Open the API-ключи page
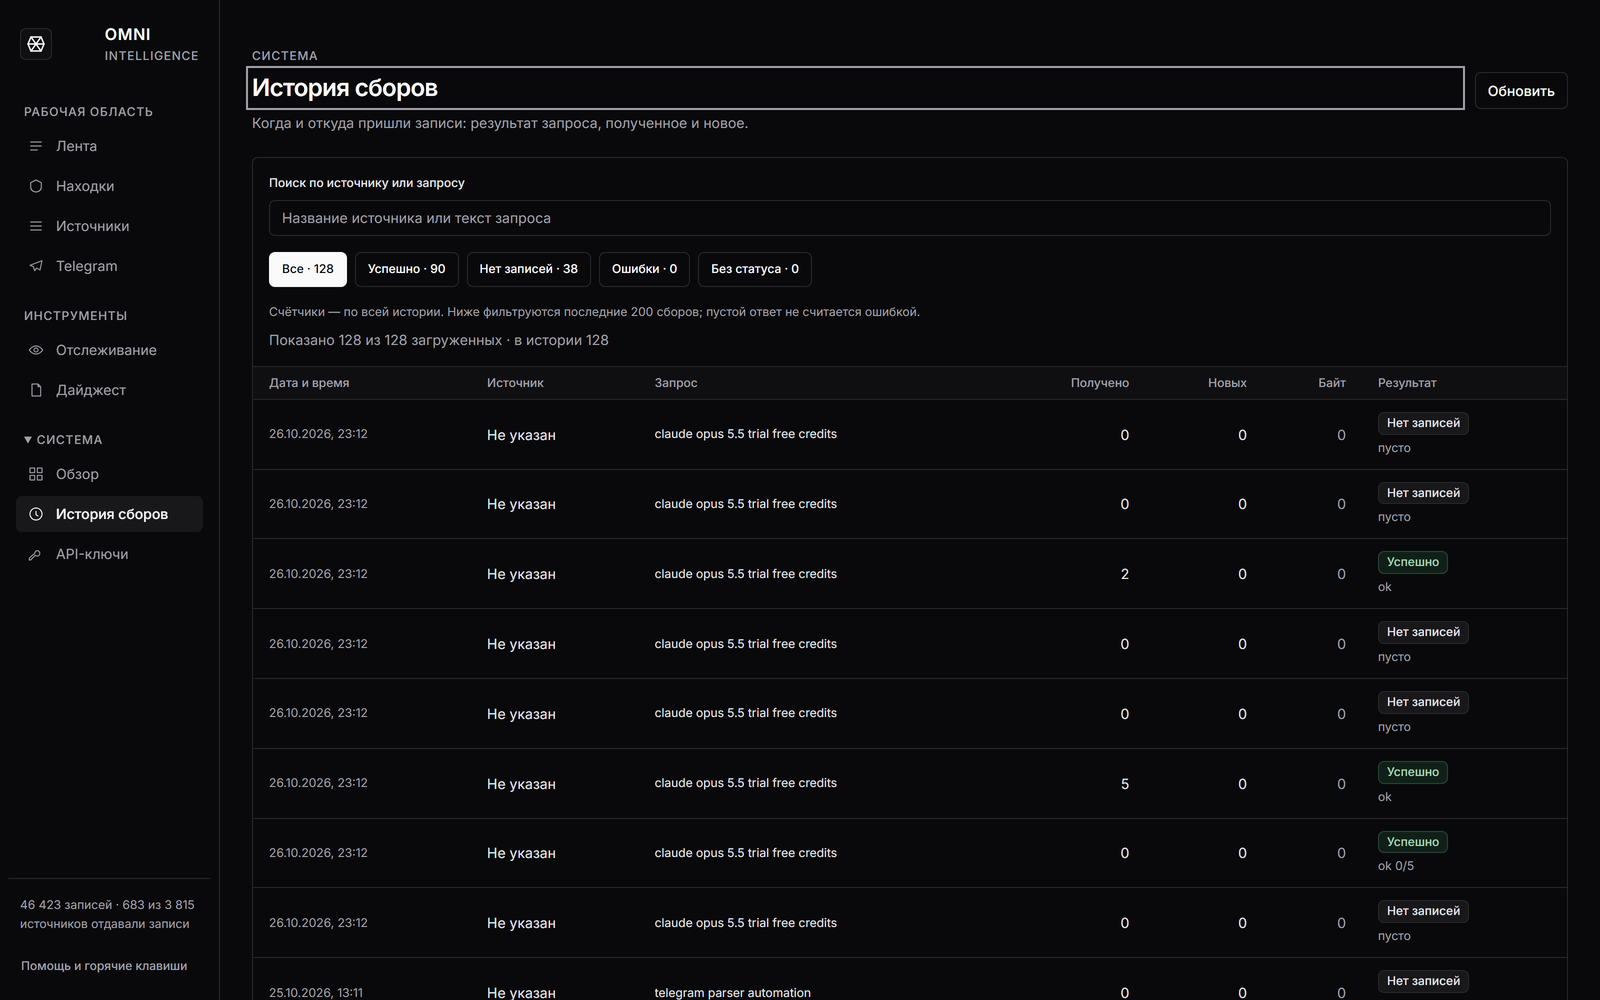1600x1000 pixels. coord(109,554)
